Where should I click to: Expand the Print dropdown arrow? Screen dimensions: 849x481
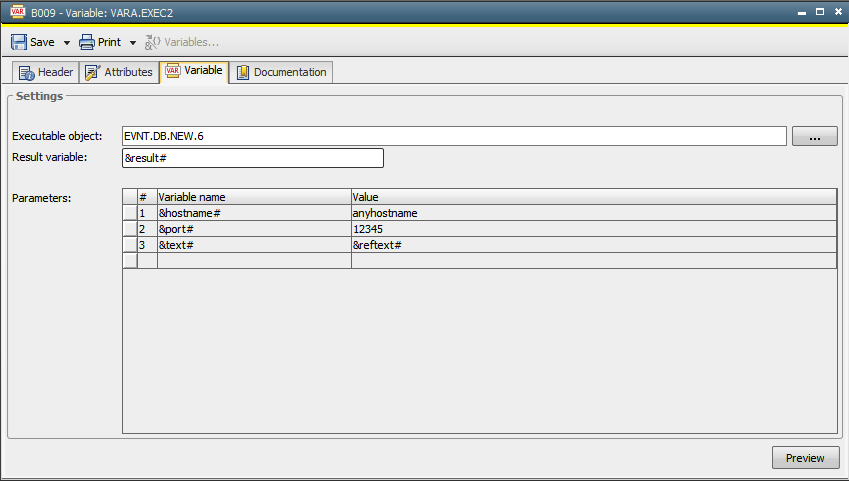pos(133,43)
